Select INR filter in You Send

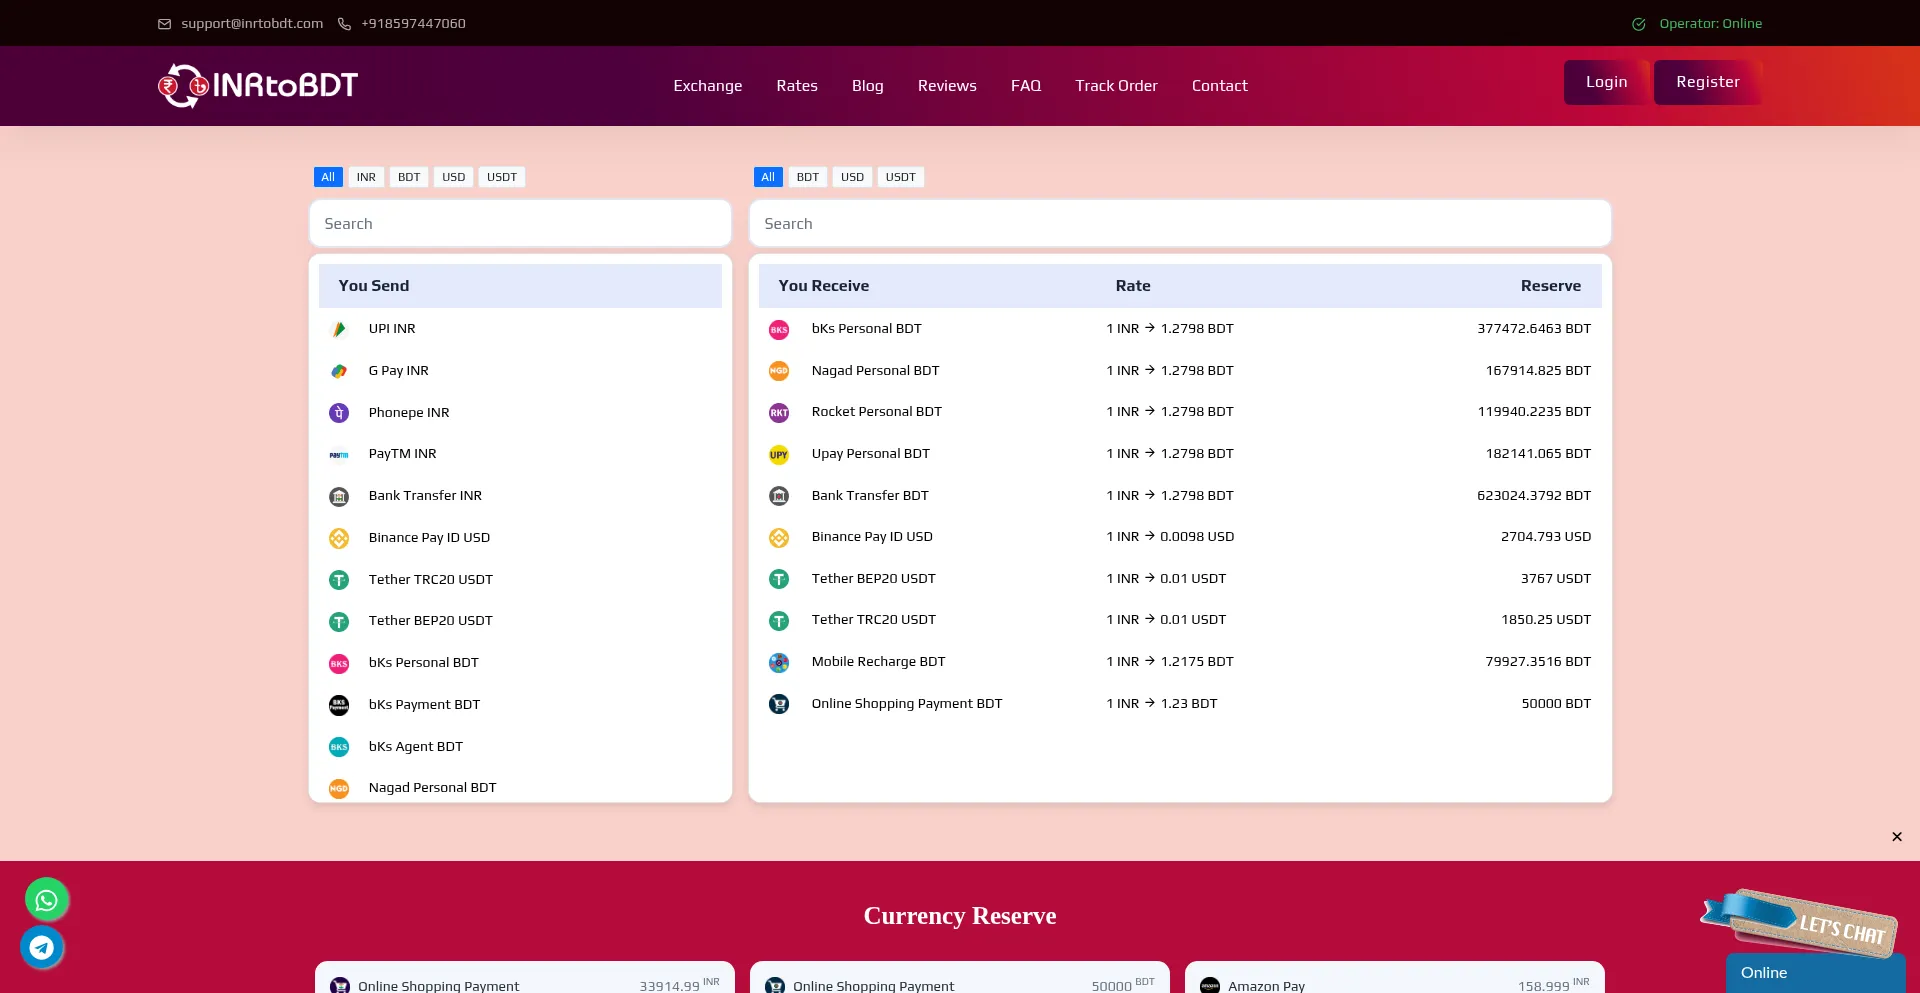point(366,177)
